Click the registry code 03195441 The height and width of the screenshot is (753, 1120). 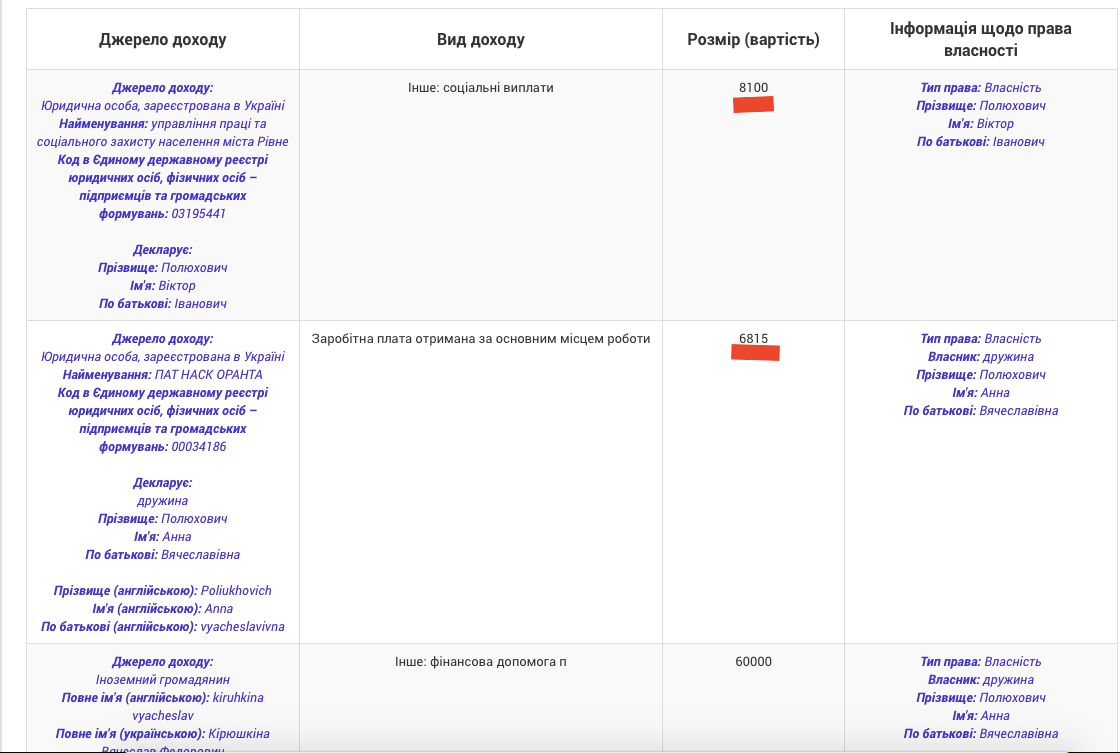[199, 214]
